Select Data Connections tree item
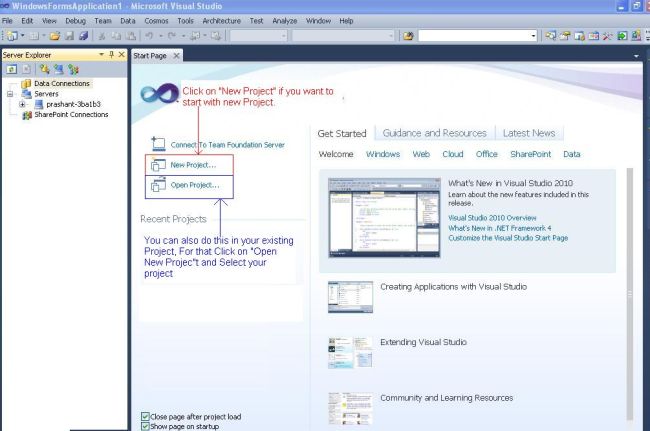This screenshot has width=650, height=431. 62,83
